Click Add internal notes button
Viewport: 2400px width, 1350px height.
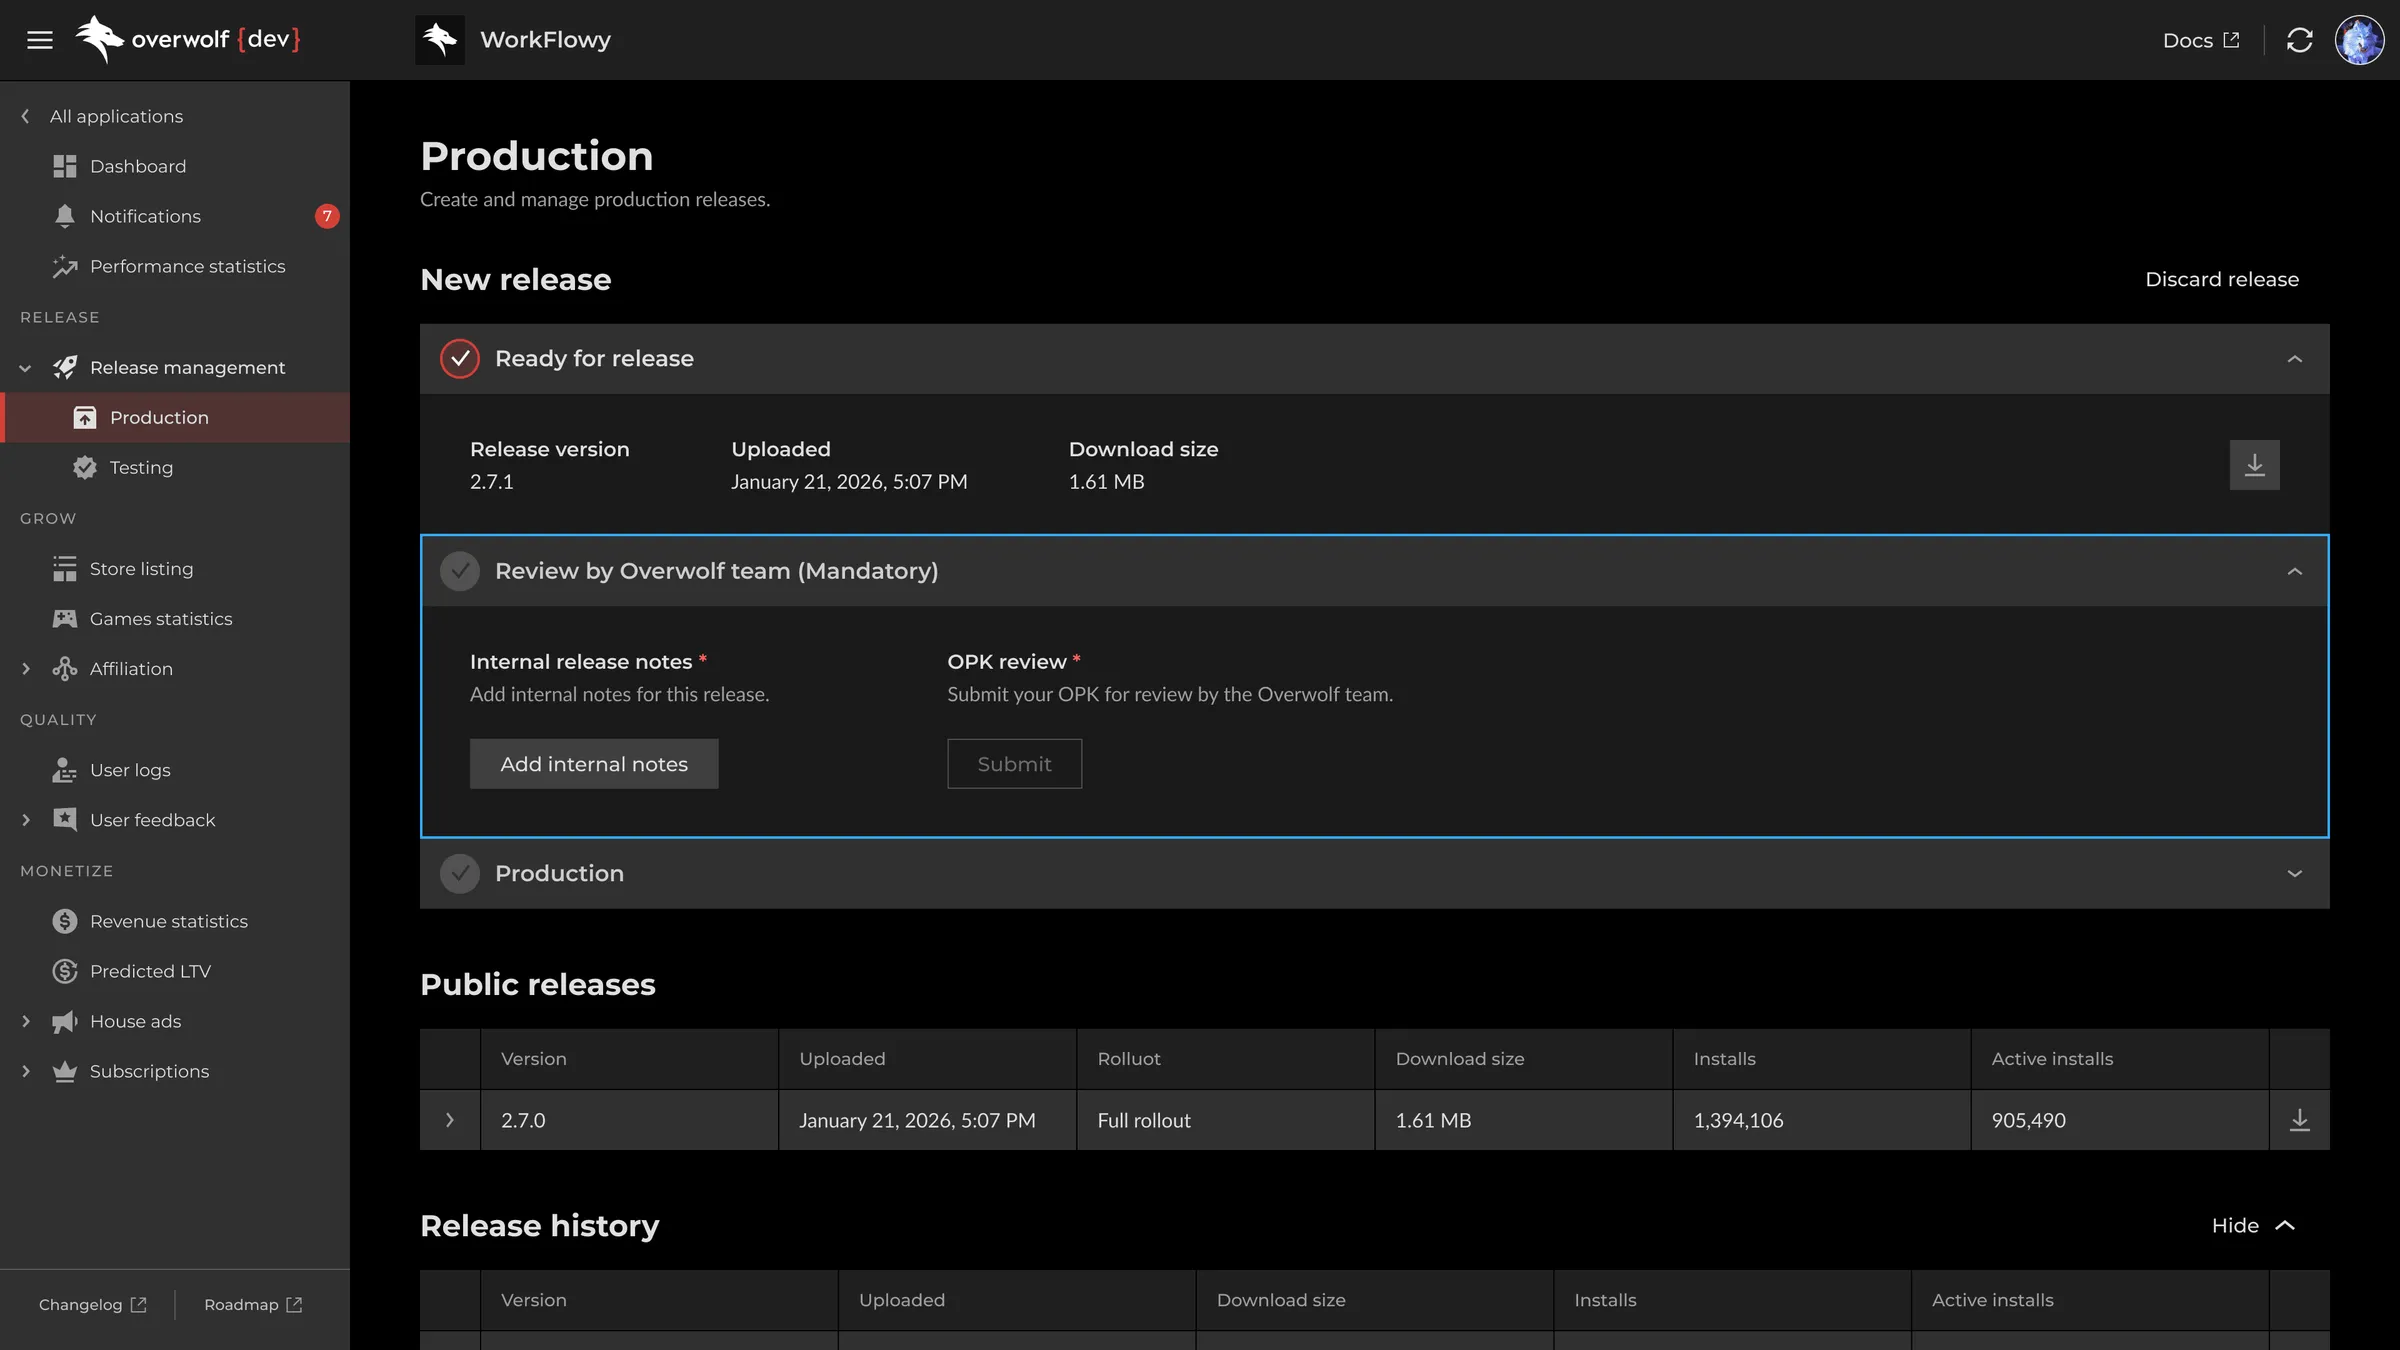tap(594, 764)
